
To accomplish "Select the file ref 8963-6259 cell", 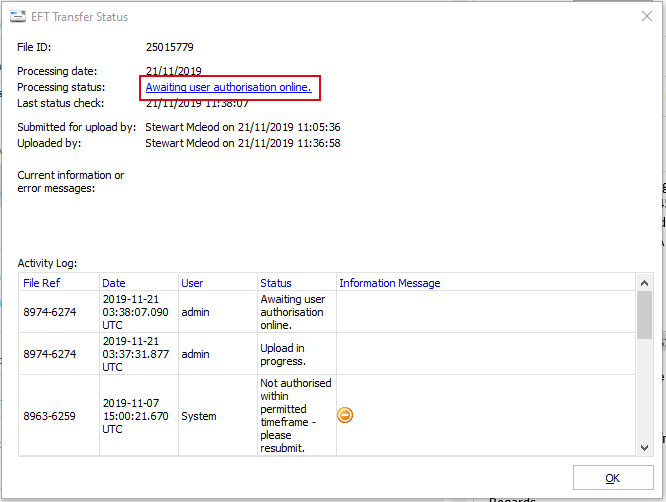I will coord(47,416).
